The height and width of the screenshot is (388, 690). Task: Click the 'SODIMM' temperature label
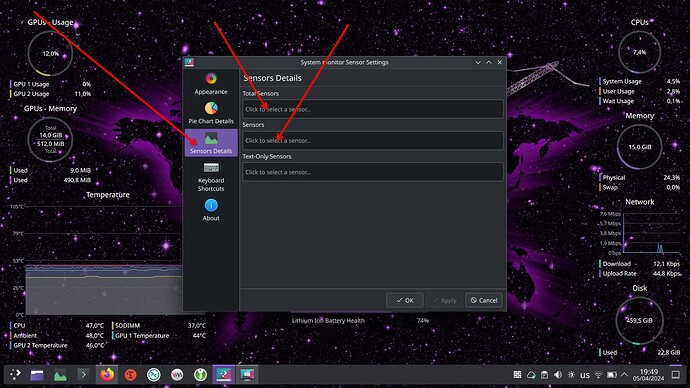(127, 326)
